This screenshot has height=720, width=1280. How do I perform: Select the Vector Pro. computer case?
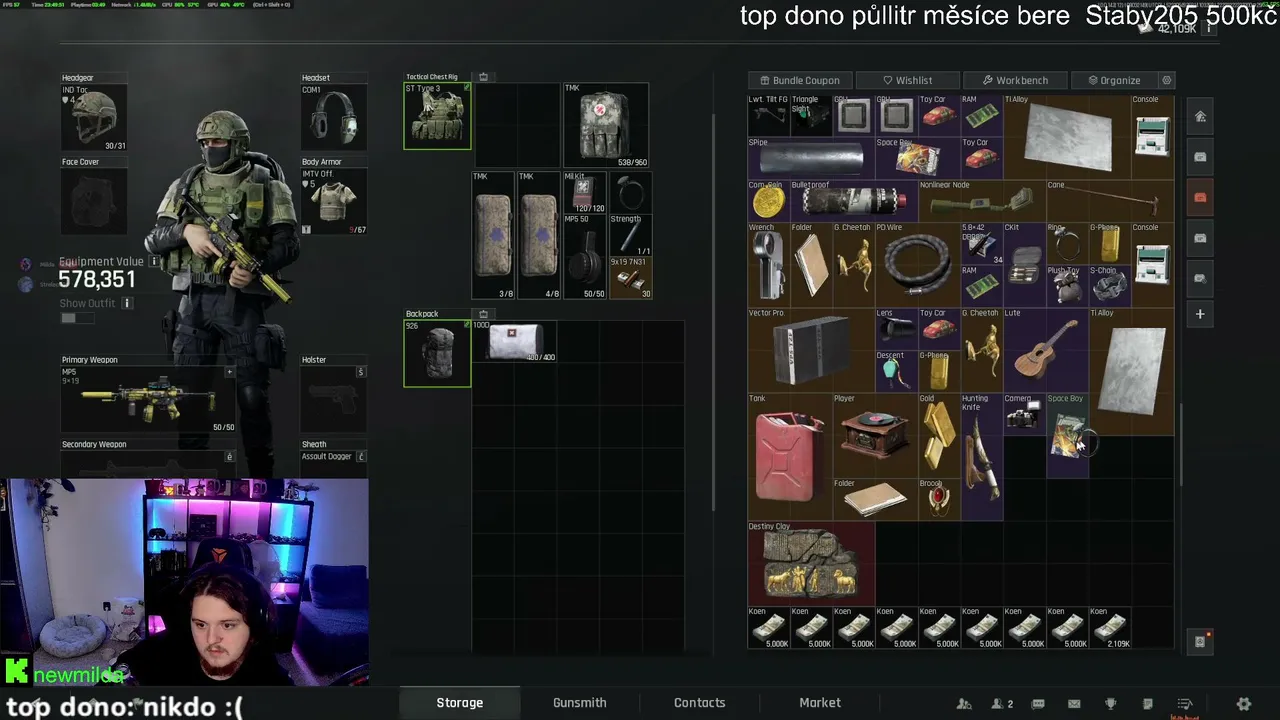point(811,350)
